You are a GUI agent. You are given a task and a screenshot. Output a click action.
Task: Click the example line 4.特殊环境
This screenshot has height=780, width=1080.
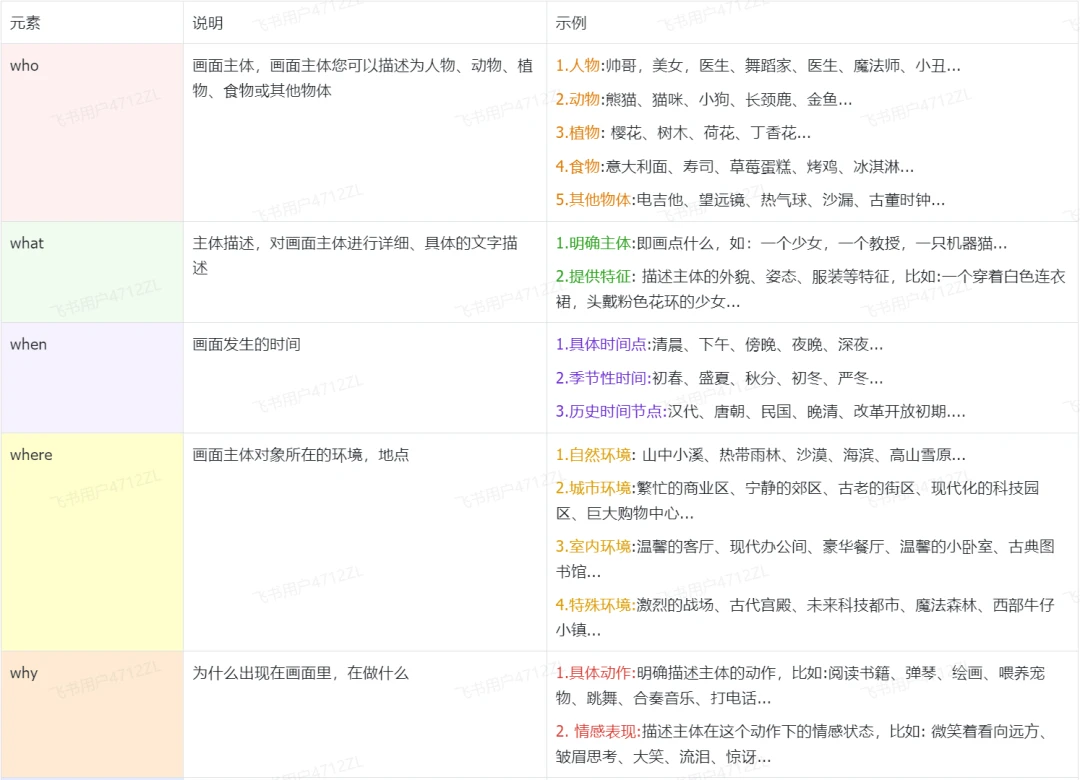click(805, 617)
